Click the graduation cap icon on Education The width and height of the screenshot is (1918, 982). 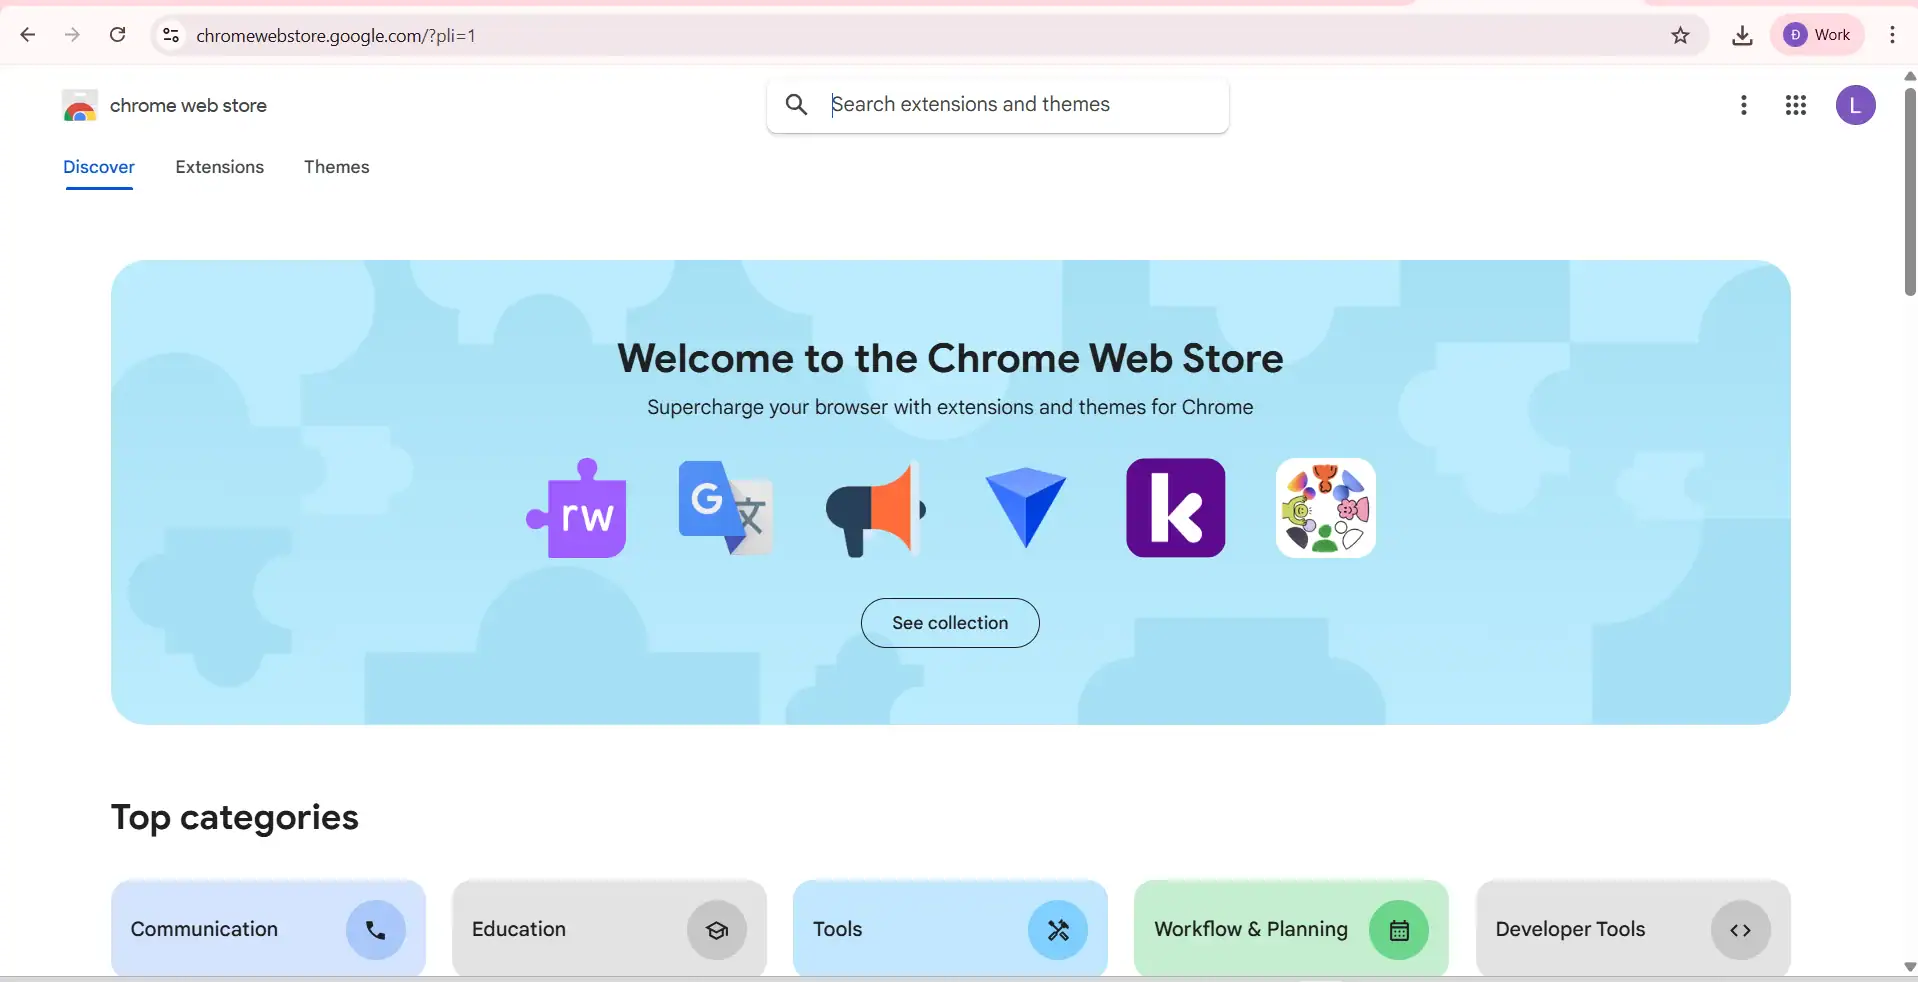click(717, 930)
